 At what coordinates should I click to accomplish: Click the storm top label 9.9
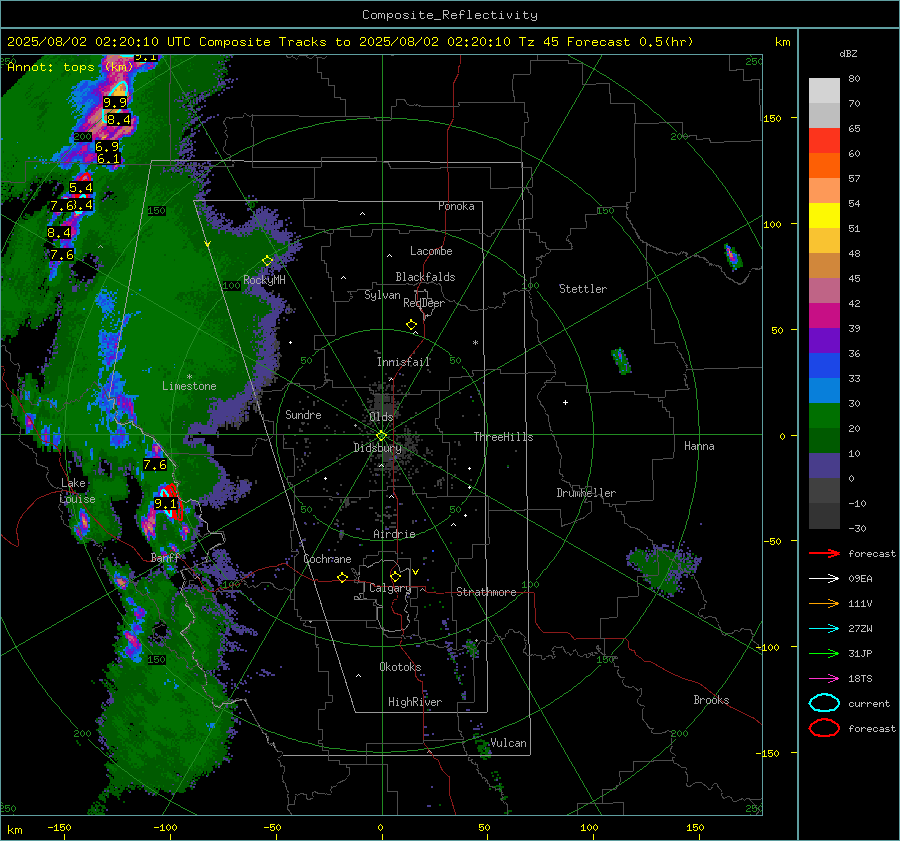(115, 103)
